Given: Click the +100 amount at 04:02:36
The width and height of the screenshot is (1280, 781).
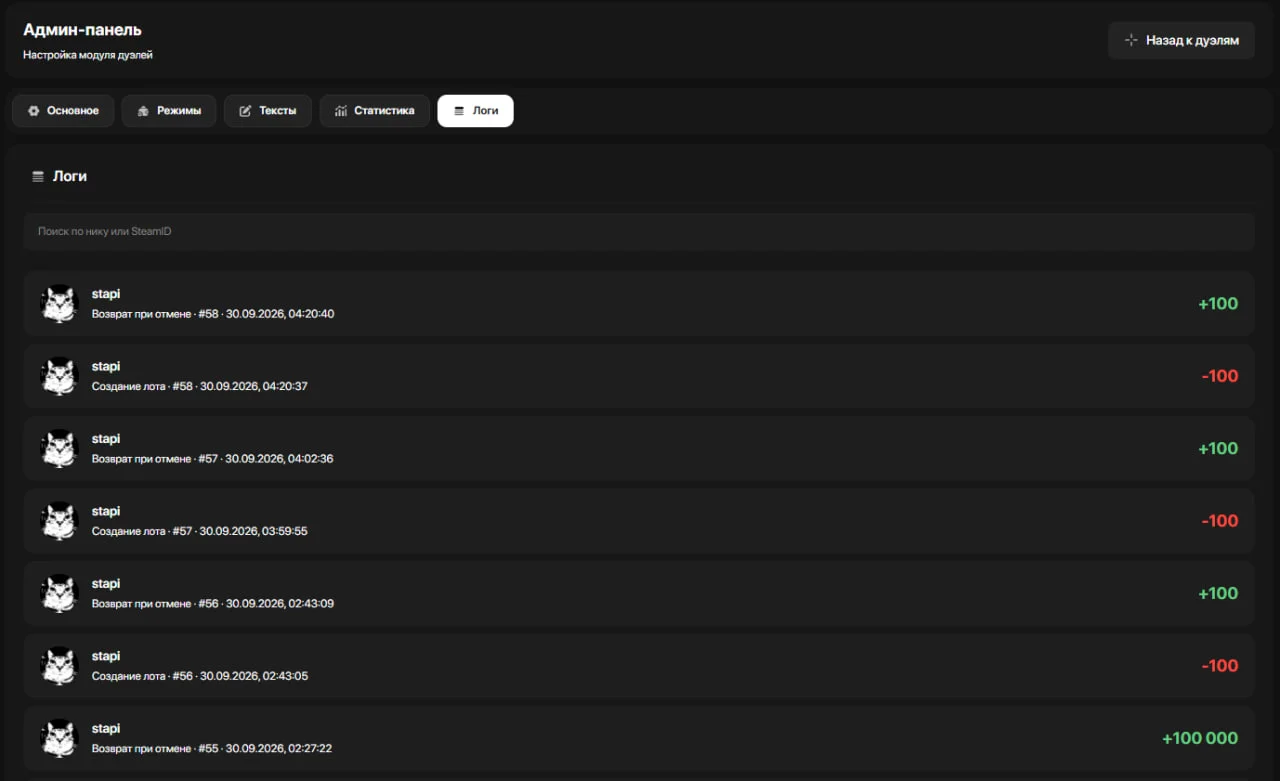Looking at the screenshot, I should coord(1218,448).
